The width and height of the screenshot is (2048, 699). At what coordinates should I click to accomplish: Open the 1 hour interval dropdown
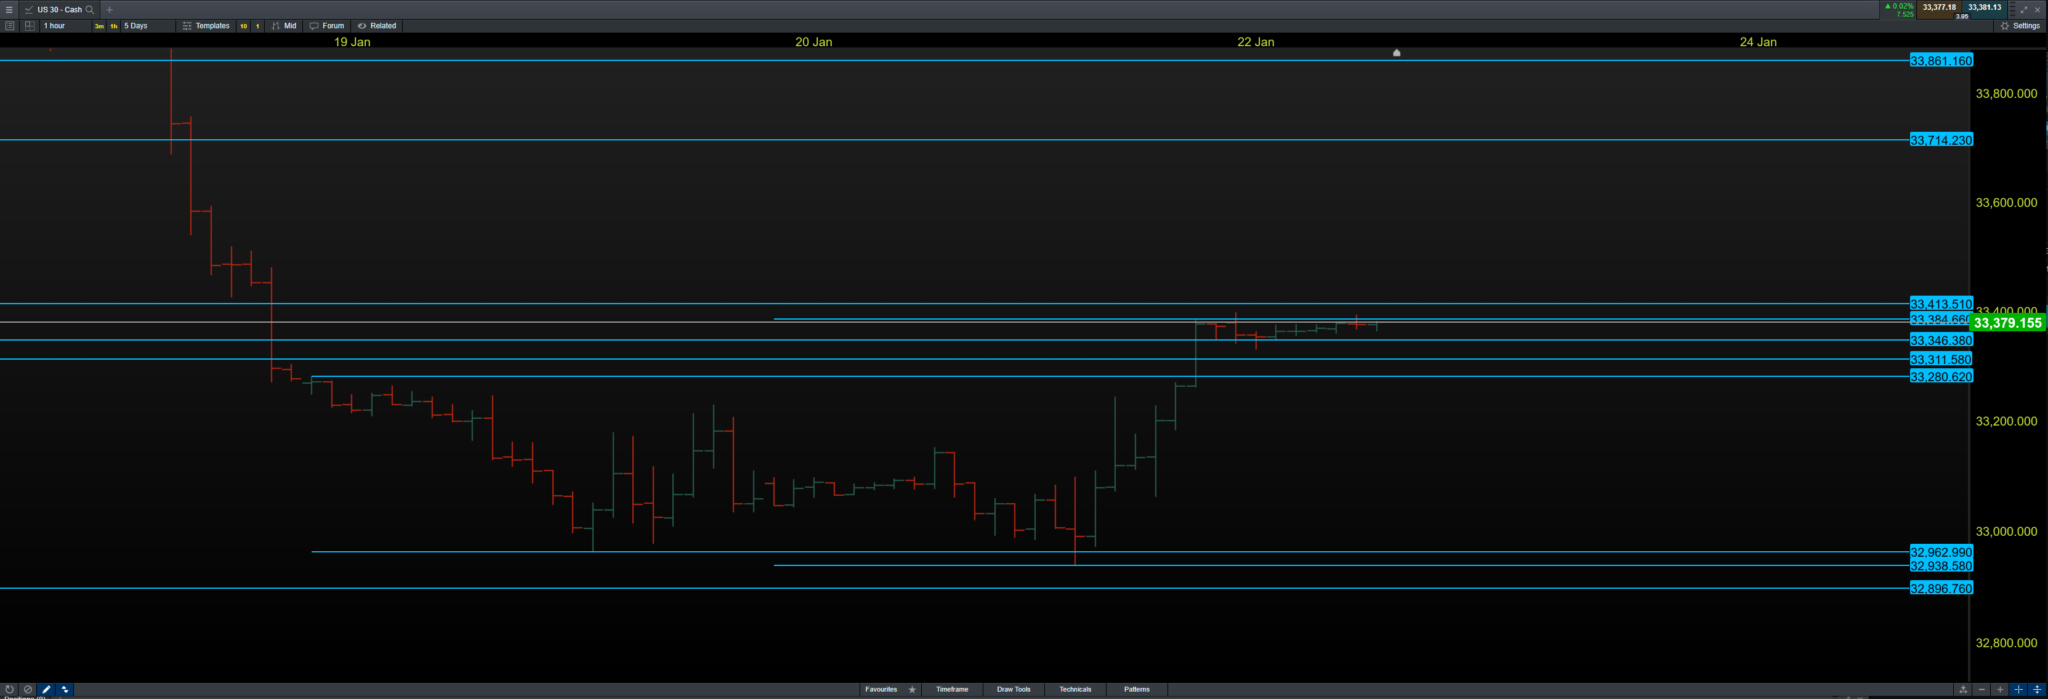coord(66,26)
